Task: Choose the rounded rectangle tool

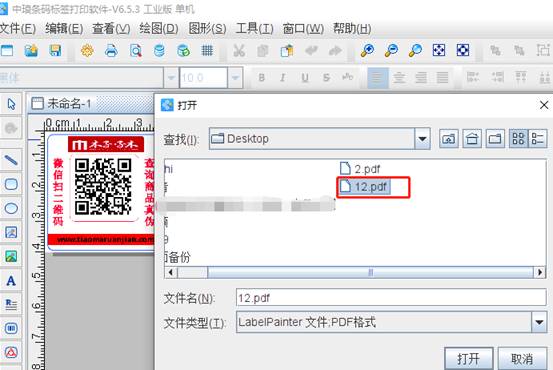Action: point(11,184)
